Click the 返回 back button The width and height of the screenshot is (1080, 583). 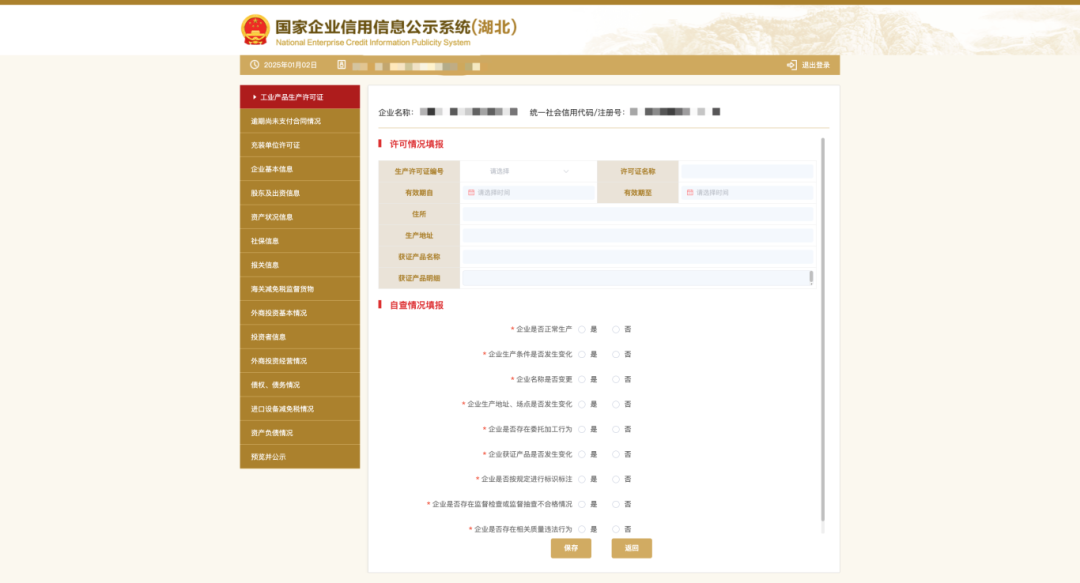click(x=632, y=549)
